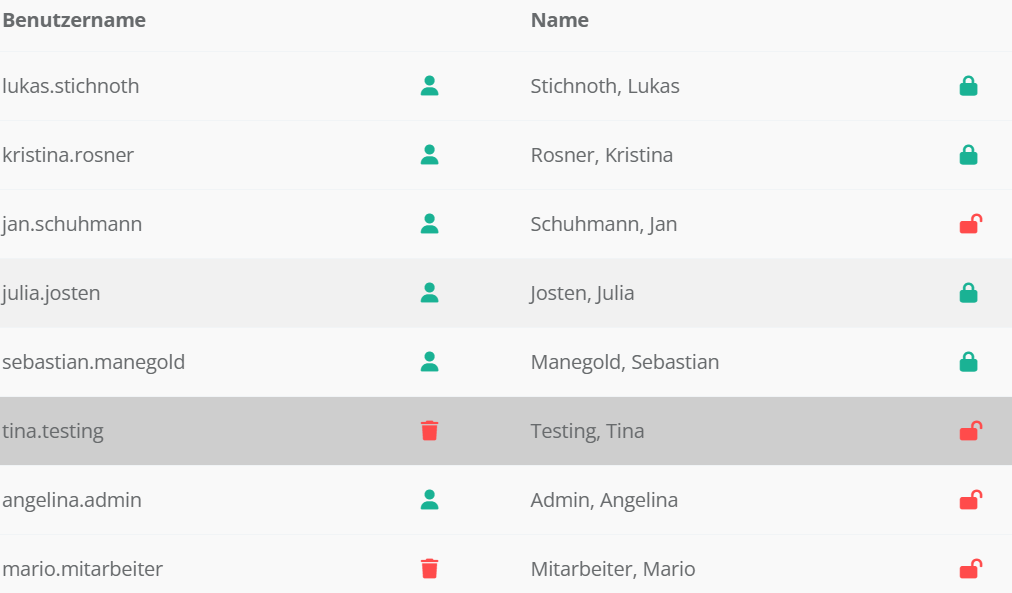The width and height of the screenshot is (1012, 593).
Task: Select the Testing, Tina name cell
Action: coord(587,431)
